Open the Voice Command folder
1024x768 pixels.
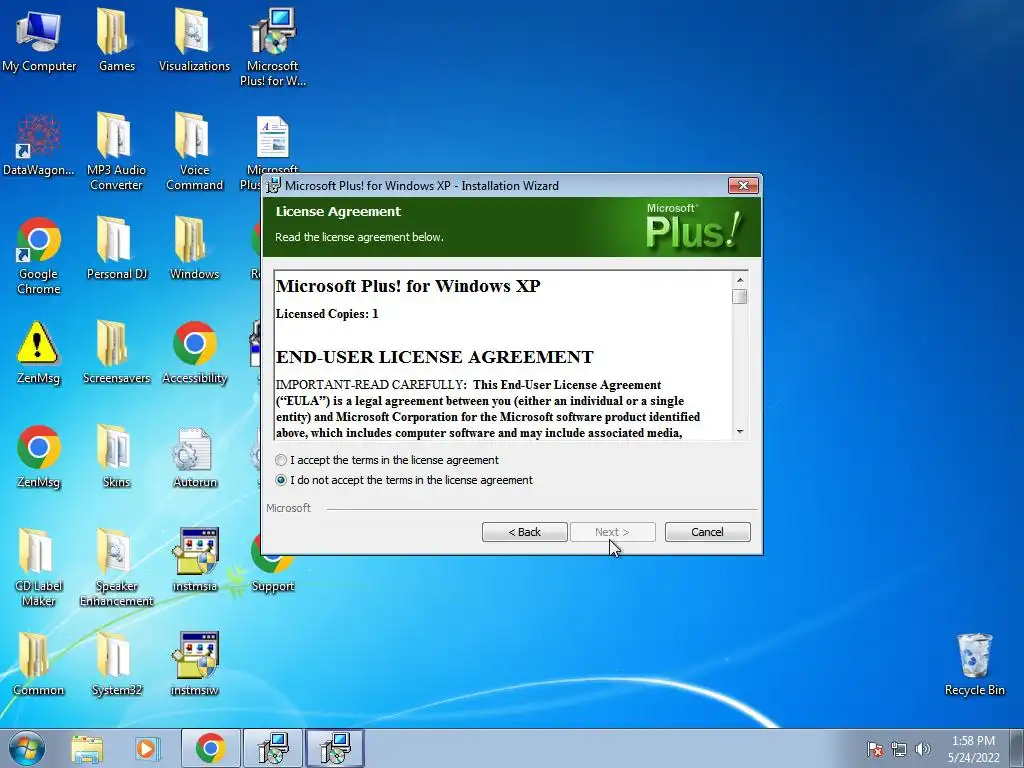pos(194,152)
